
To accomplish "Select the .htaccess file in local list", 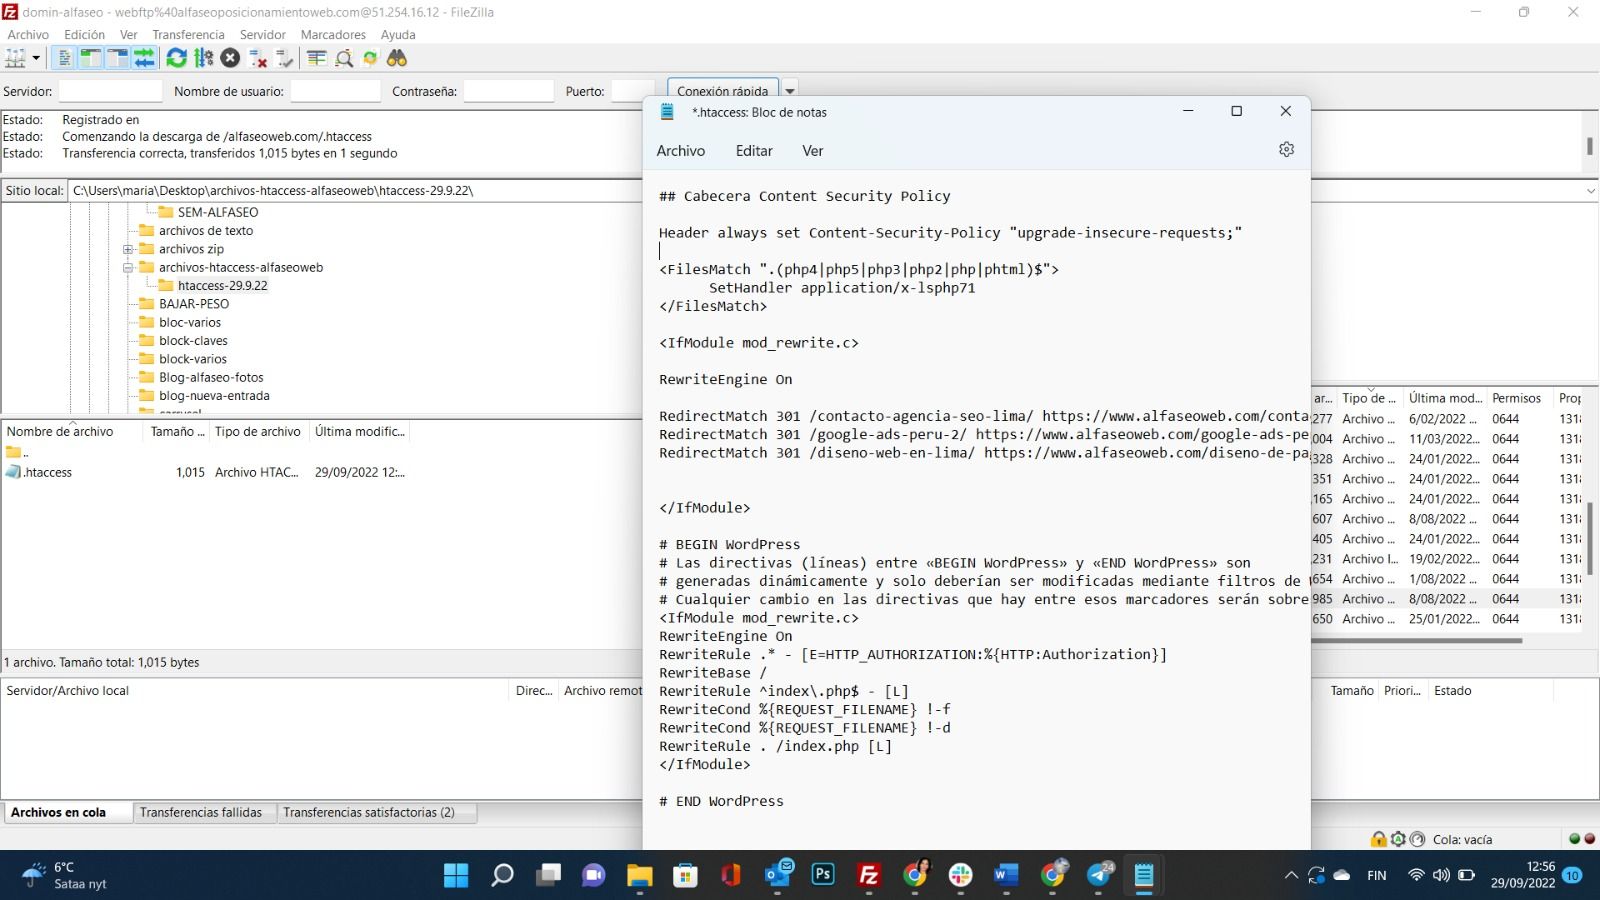I will coord(47,472).
